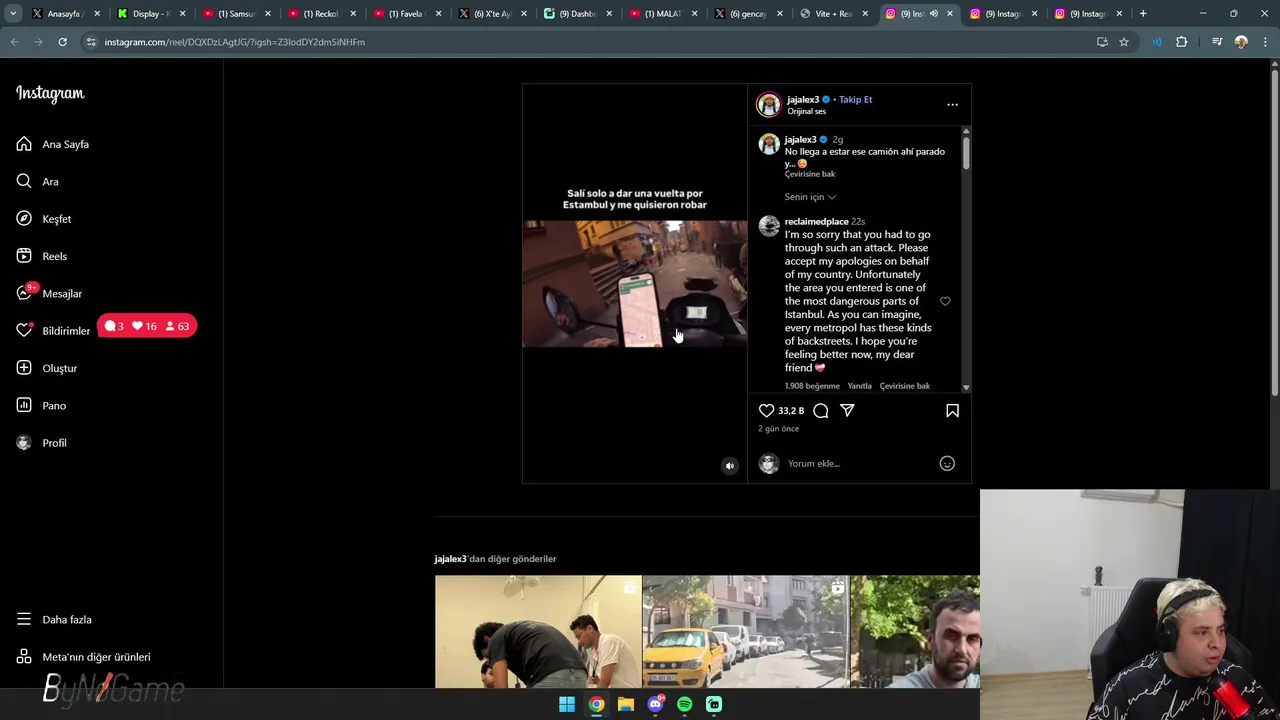Viewport: 1280px width, 720px height.
Task: Switch to the (1) MALAT YouTube tab
Action: [x=664, y=14]
